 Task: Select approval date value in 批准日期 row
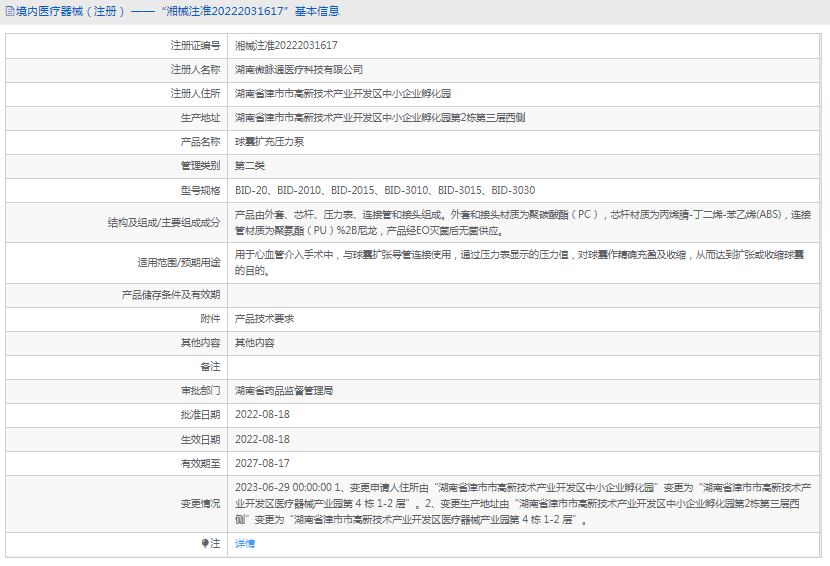point(262,415)
